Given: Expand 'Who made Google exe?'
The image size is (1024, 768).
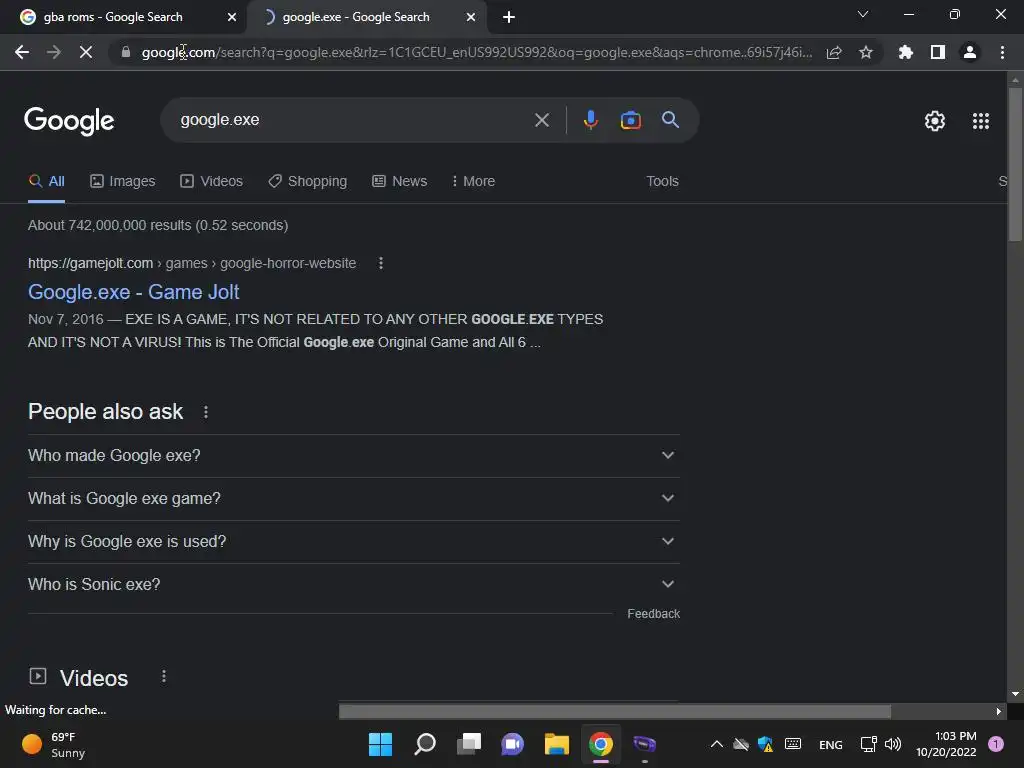Looking at the screenshot, I should (353, 455).
